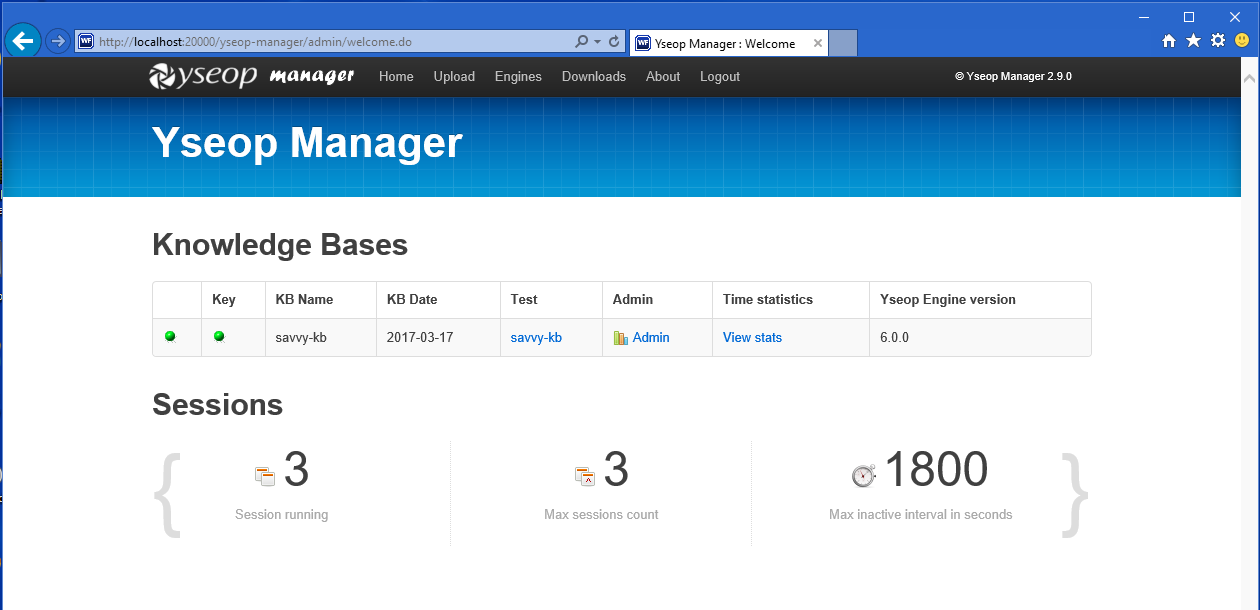
Task: Open the View stats link
Action: coord(752,338)
